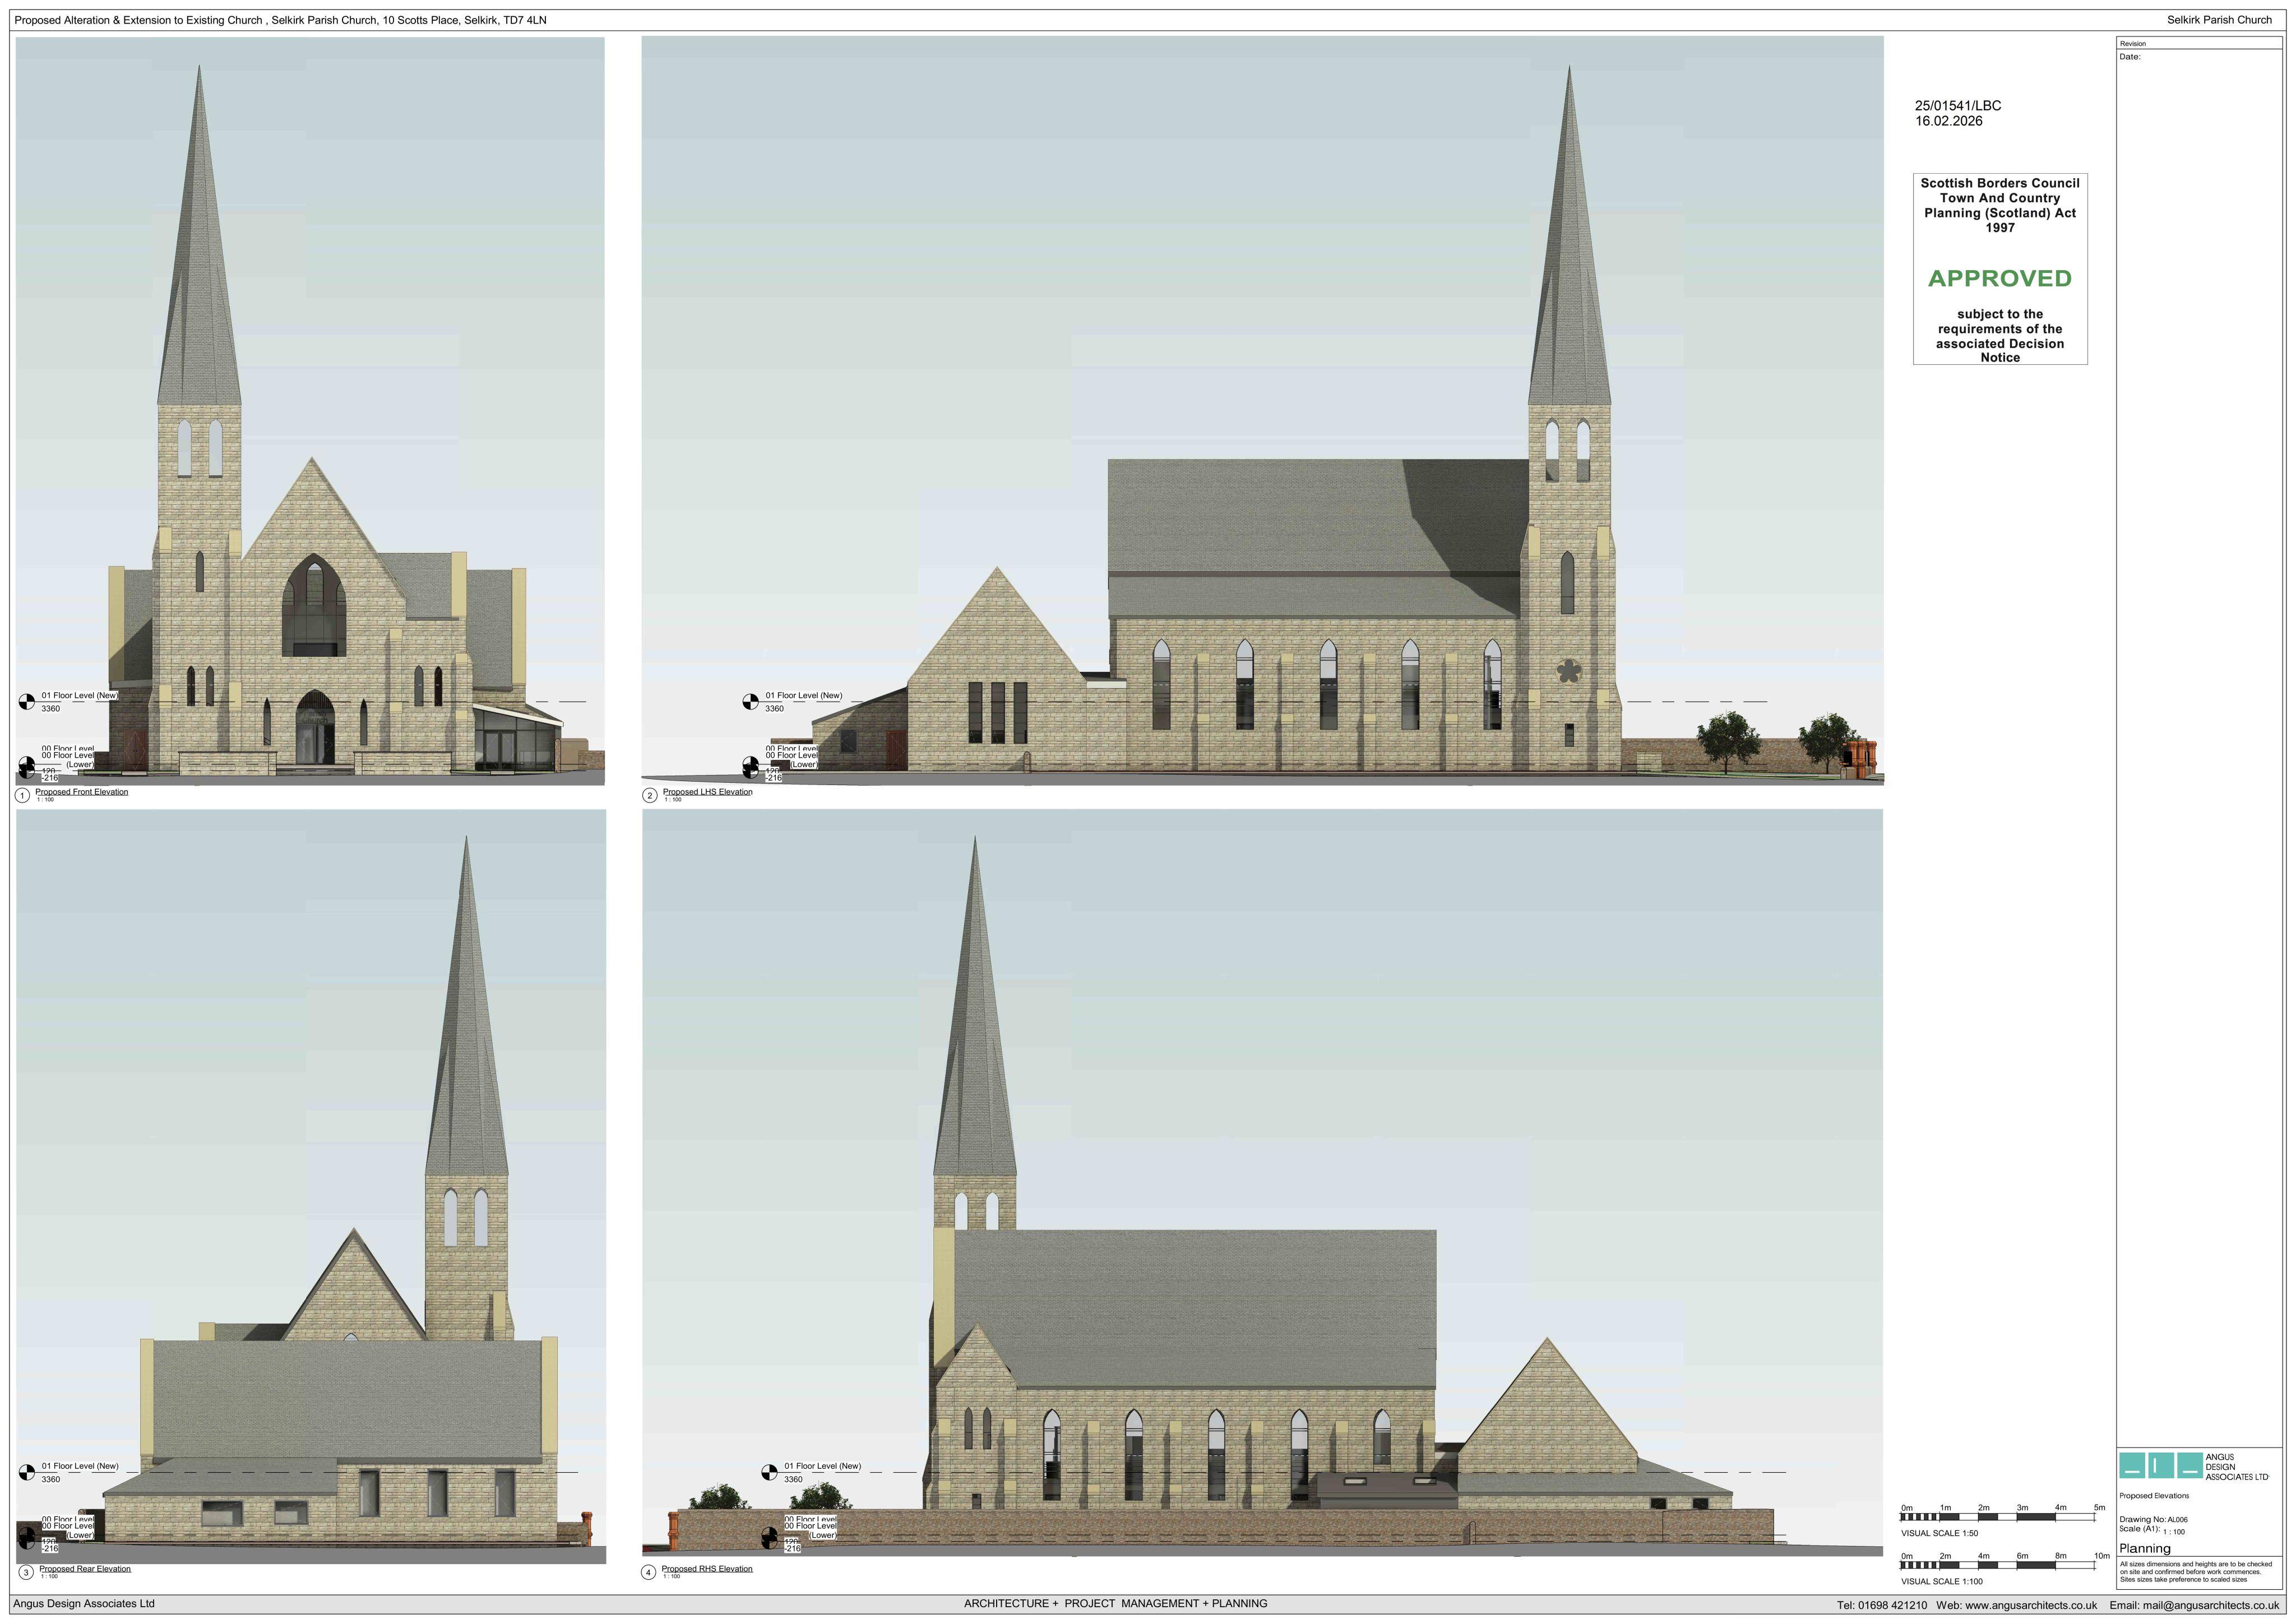Screen dimensions: 2296x1624
Task: Click view number 2 circle marker
Action: (649, 796)
